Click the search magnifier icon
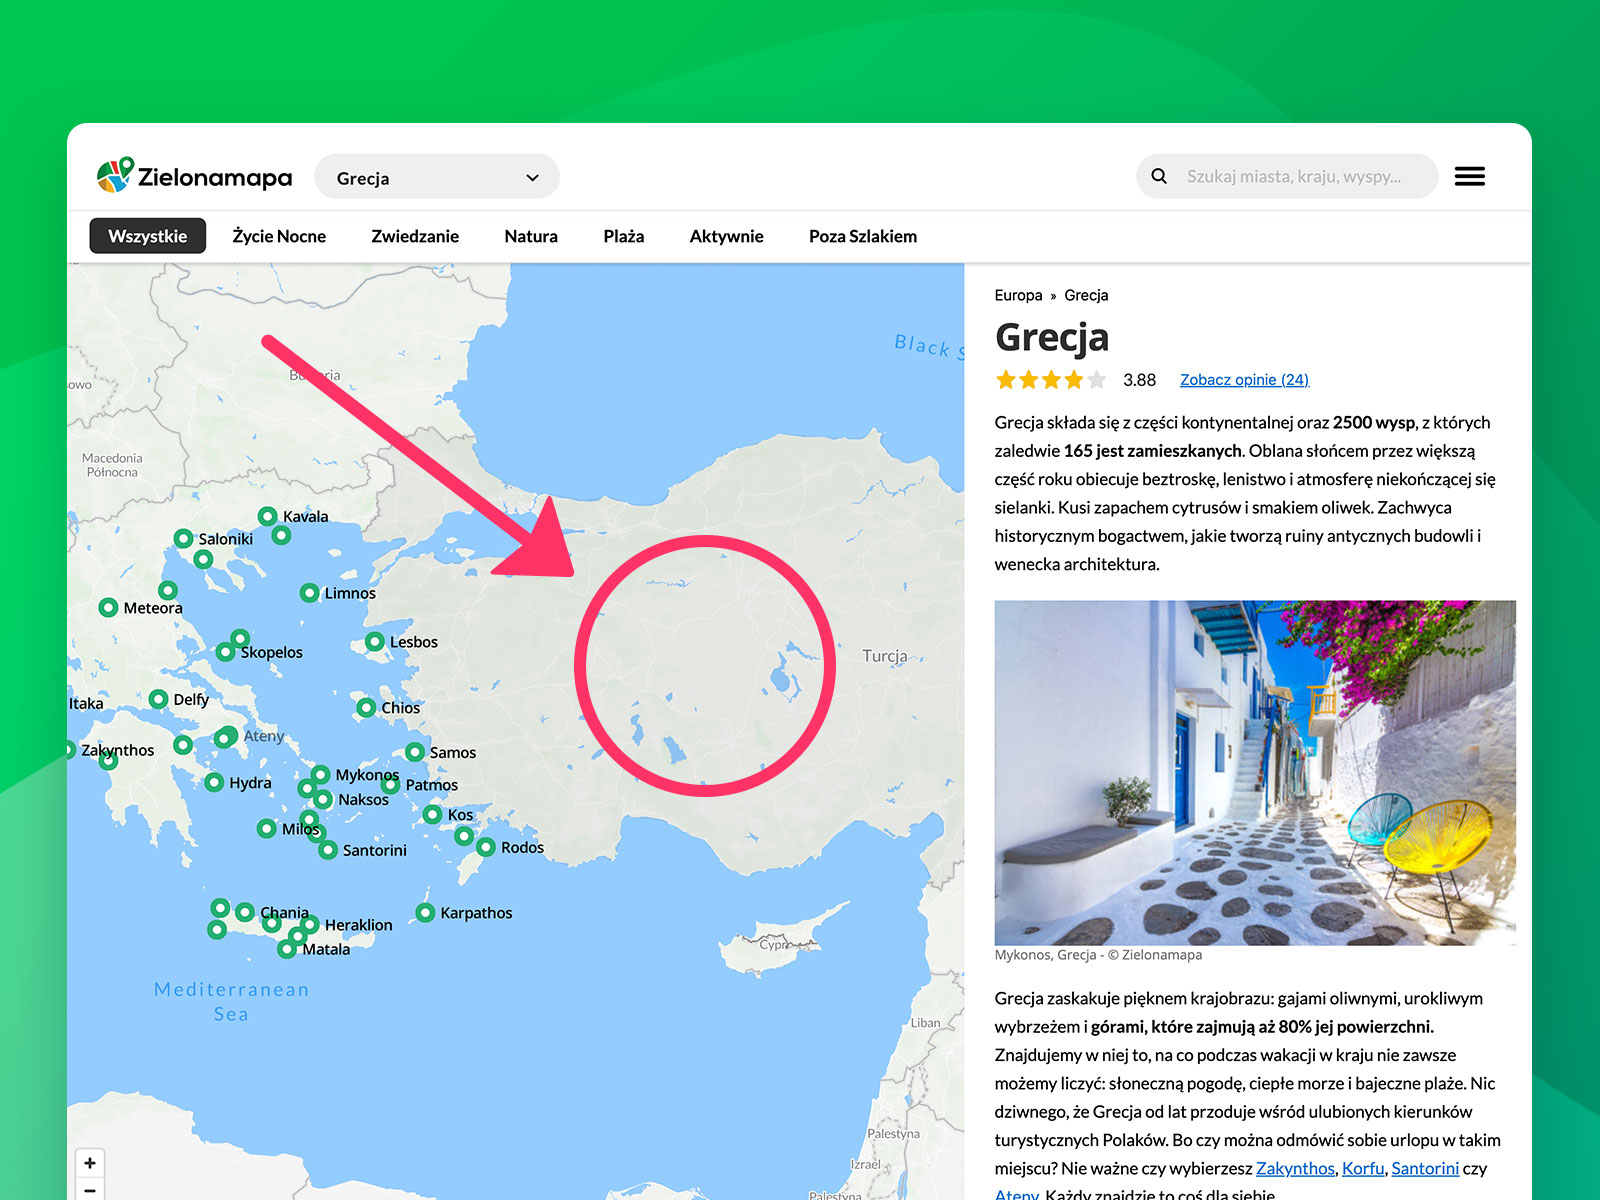 pyautogui.click(x=1159, y=176)
